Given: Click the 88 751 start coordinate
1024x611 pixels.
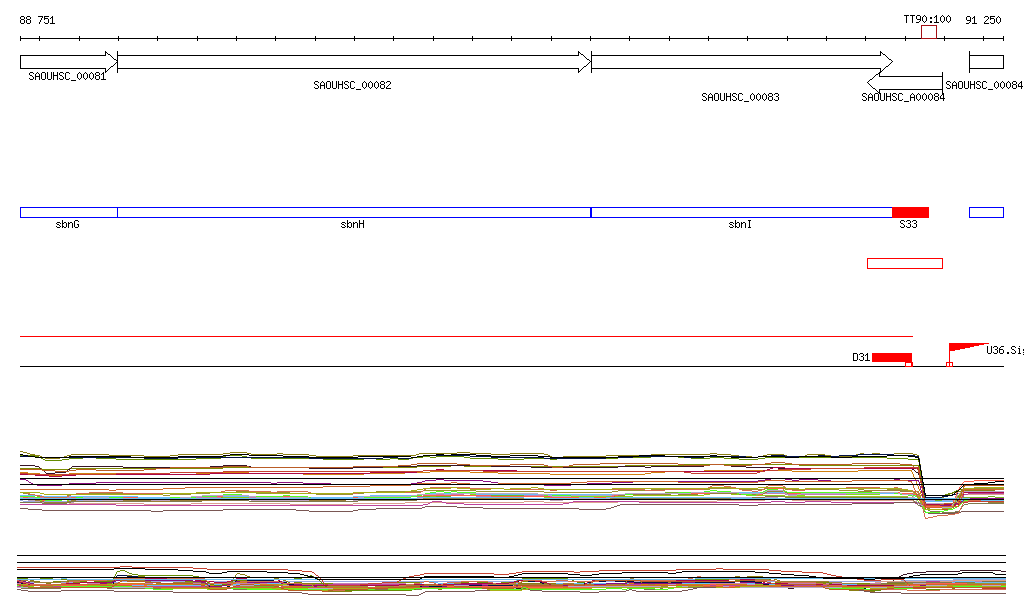Looking at the screenshot, I should 37,20.
